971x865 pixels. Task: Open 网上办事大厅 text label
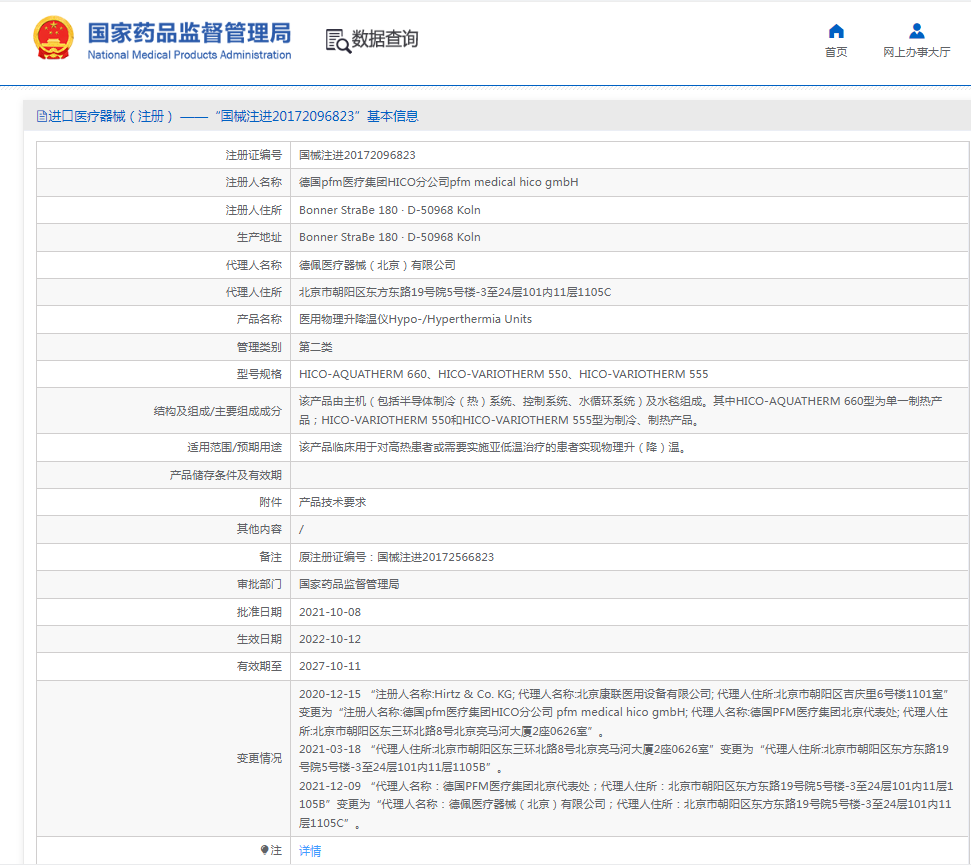pos(916,53)
